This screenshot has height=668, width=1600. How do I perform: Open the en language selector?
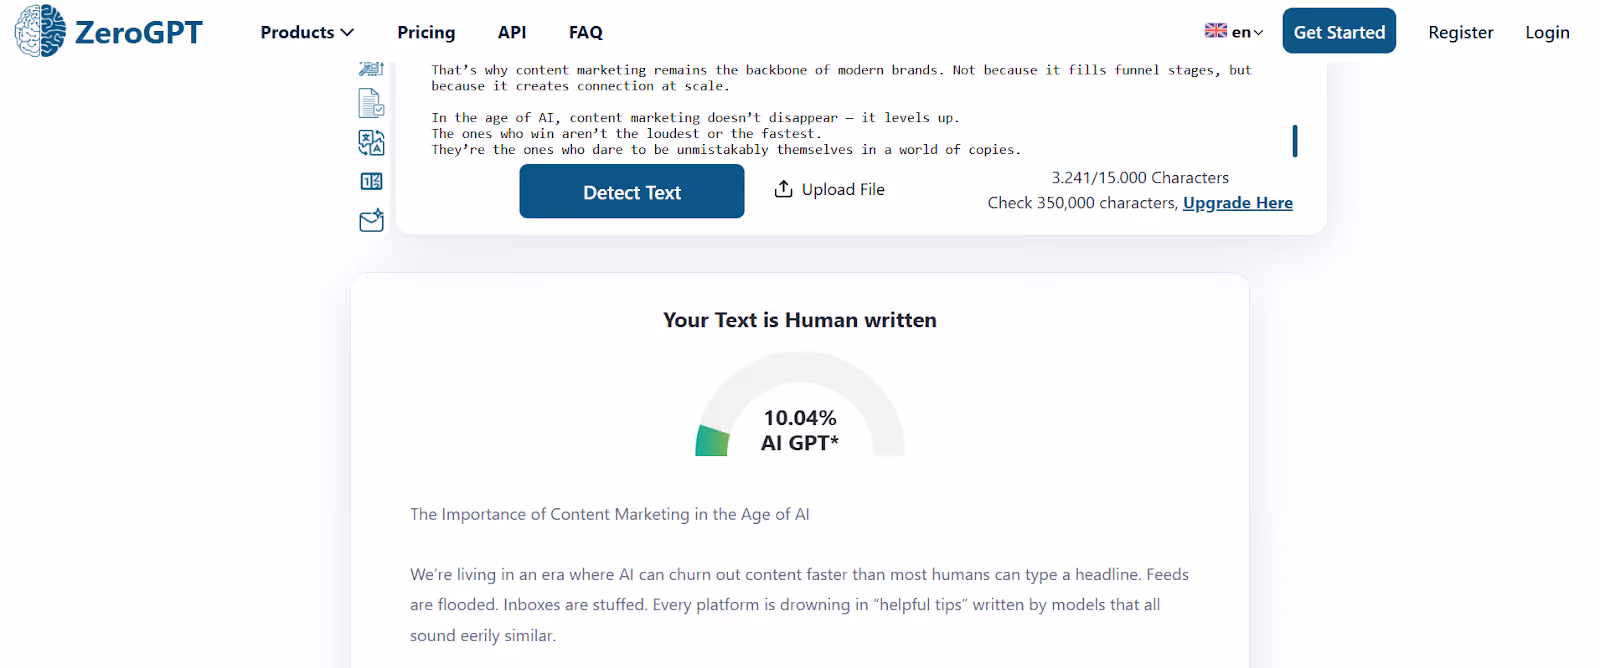[x=1234, y=32]
